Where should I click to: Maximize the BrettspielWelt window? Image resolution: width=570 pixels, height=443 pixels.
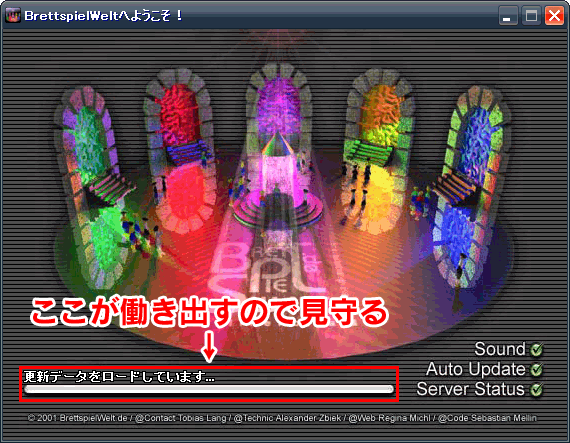531,16
